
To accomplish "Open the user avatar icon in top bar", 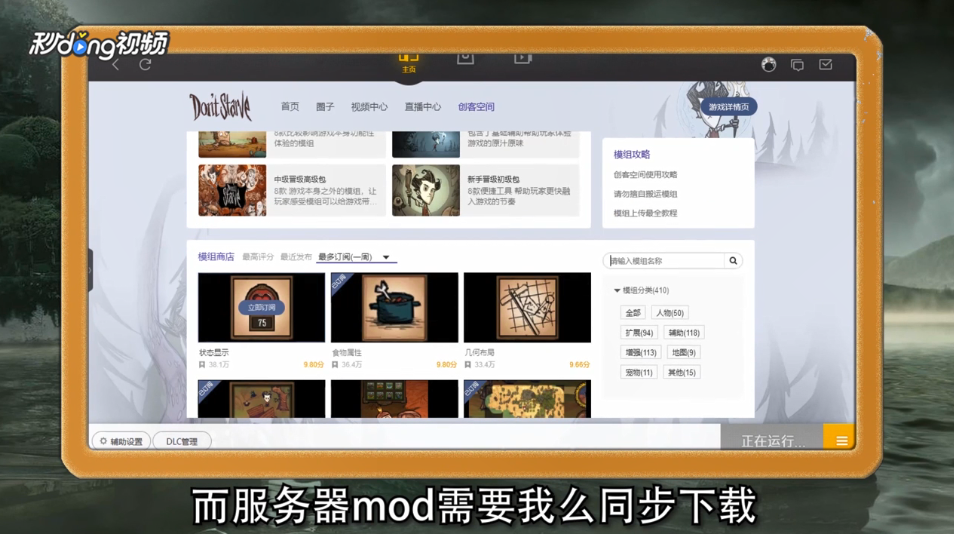I will click(x=769, y=64).
